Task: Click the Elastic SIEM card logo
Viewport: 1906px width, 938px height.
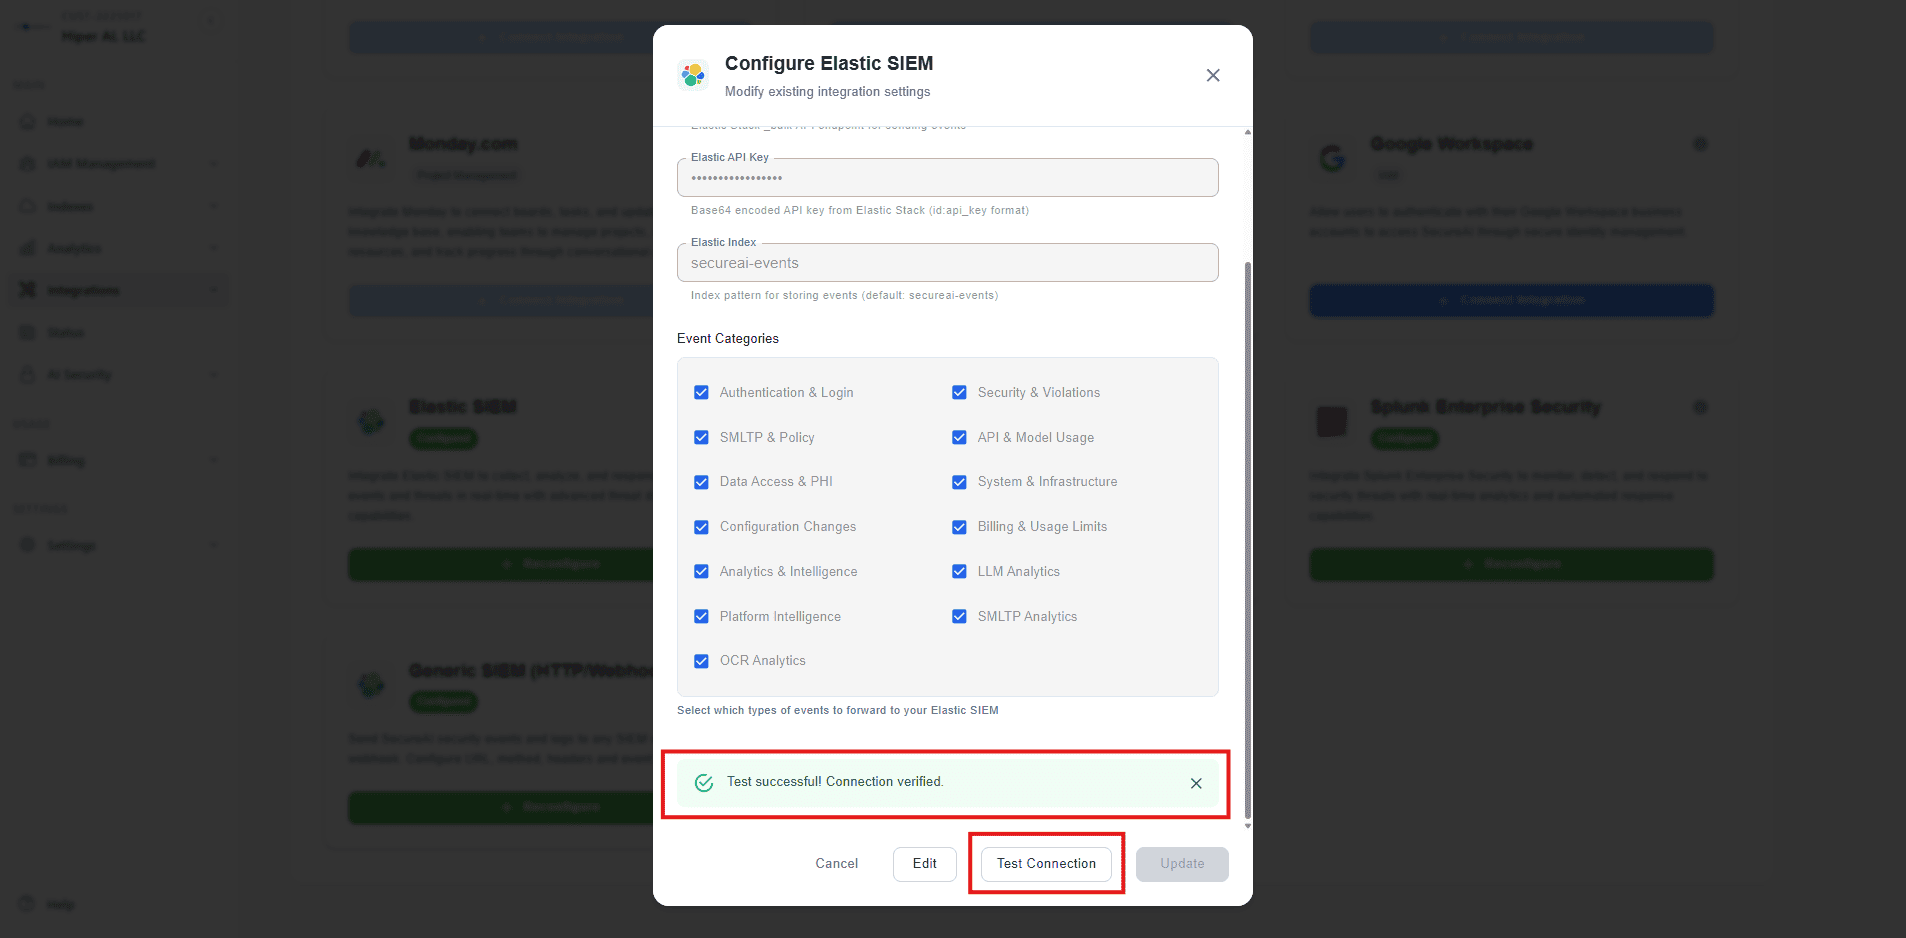Action: click(x=371, y=421)
